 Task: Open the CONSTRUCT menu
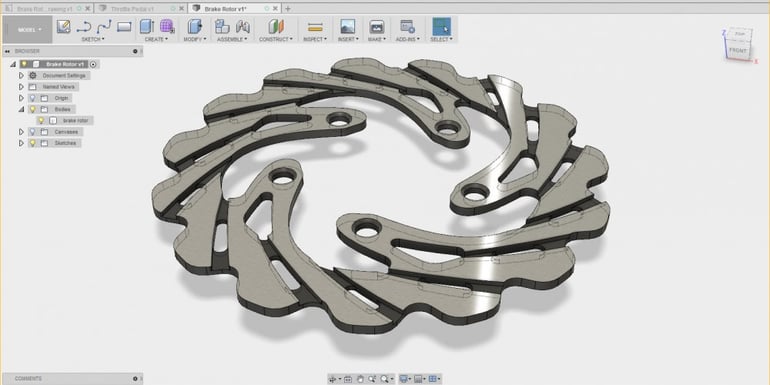coord(276,39)
